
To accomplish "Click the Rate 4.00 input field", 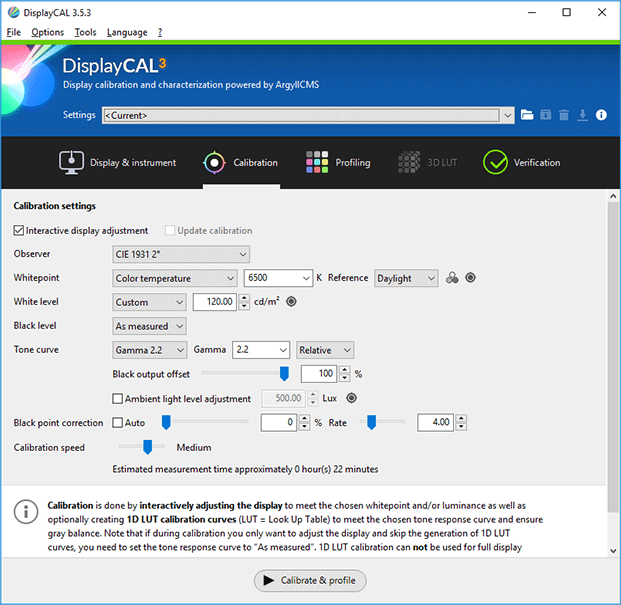I will click(x=435, y=422).
